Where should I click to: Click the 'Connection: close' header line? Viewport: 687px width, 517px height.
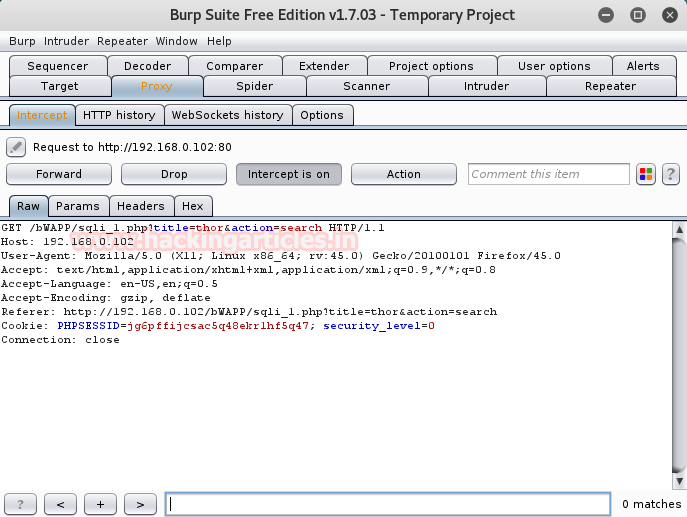pyautogui.click(x=60, y=340)
